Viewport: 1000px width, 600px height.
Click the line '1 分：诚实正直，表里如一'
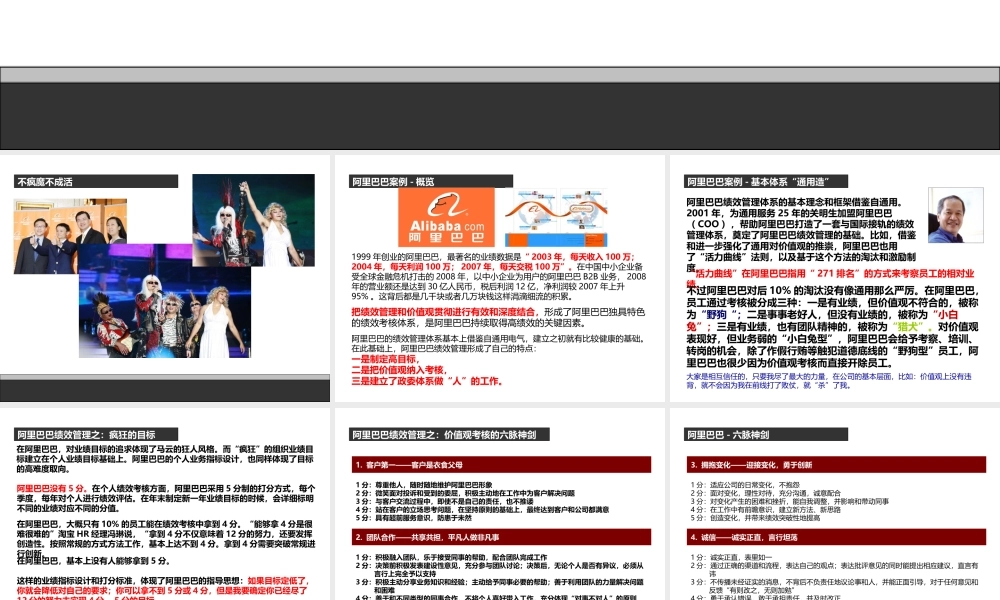pos(731,557)
